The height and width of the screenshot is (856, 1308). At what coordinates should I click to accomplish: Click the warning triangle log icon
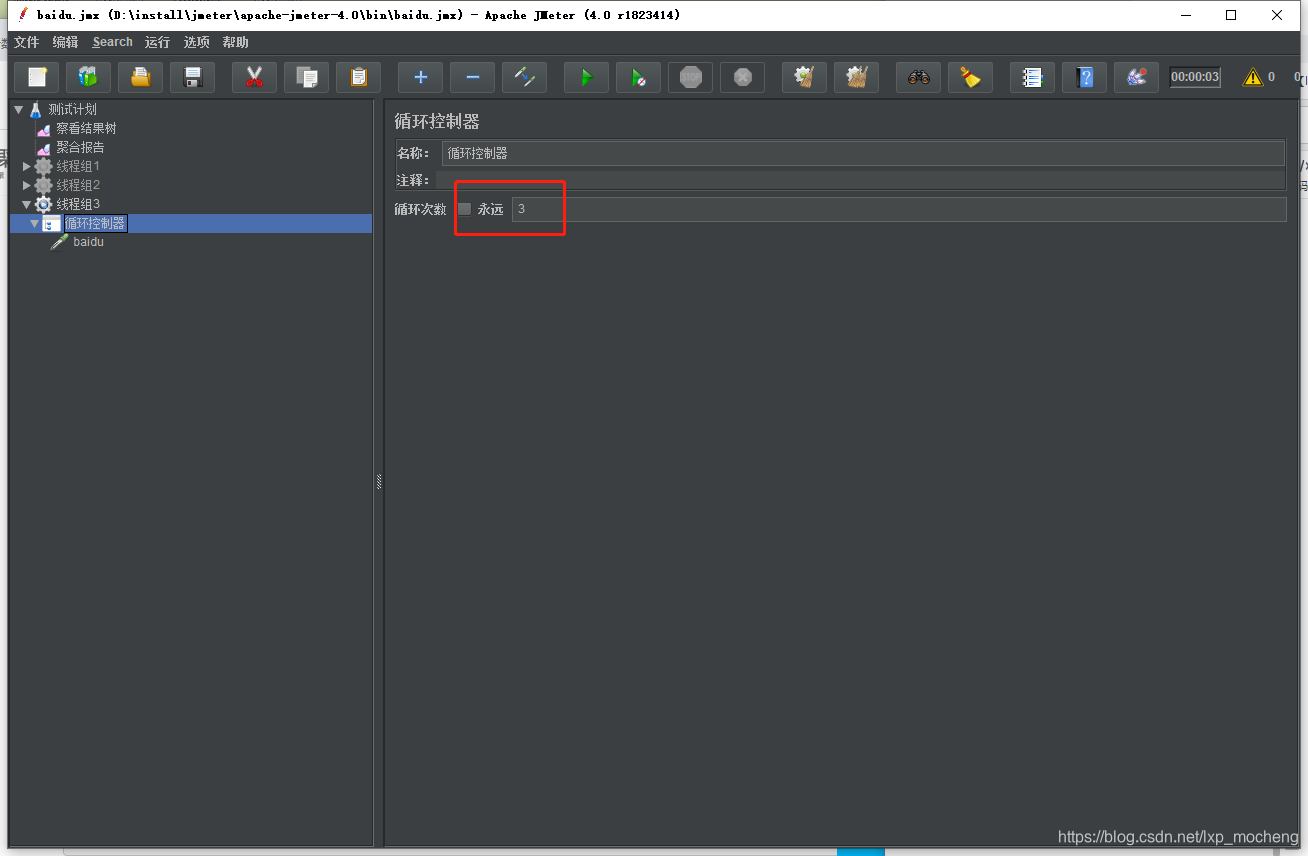click(1252, 77)
